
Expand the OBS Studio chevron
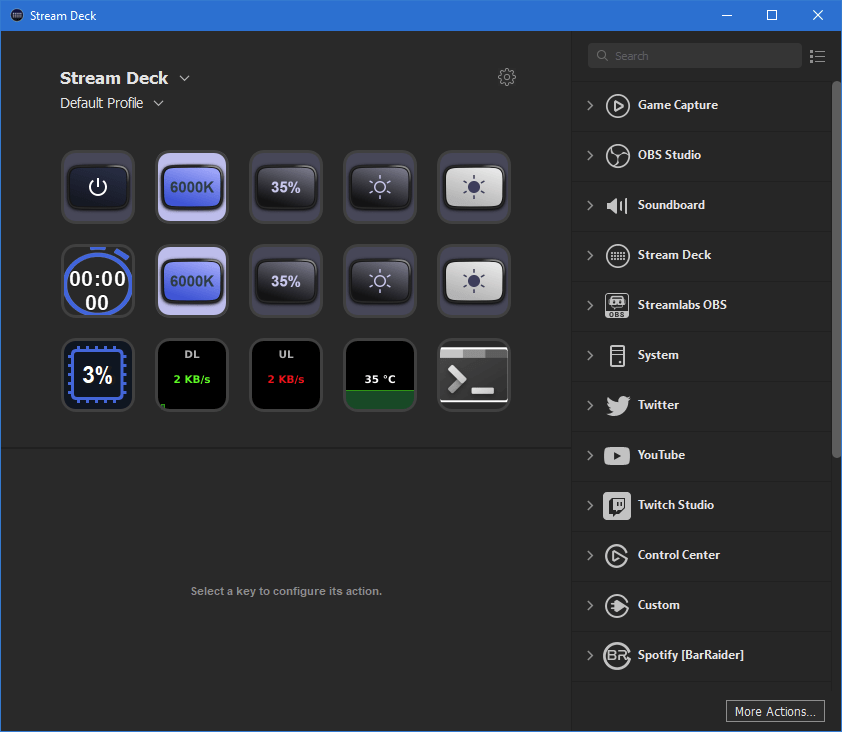590,155
